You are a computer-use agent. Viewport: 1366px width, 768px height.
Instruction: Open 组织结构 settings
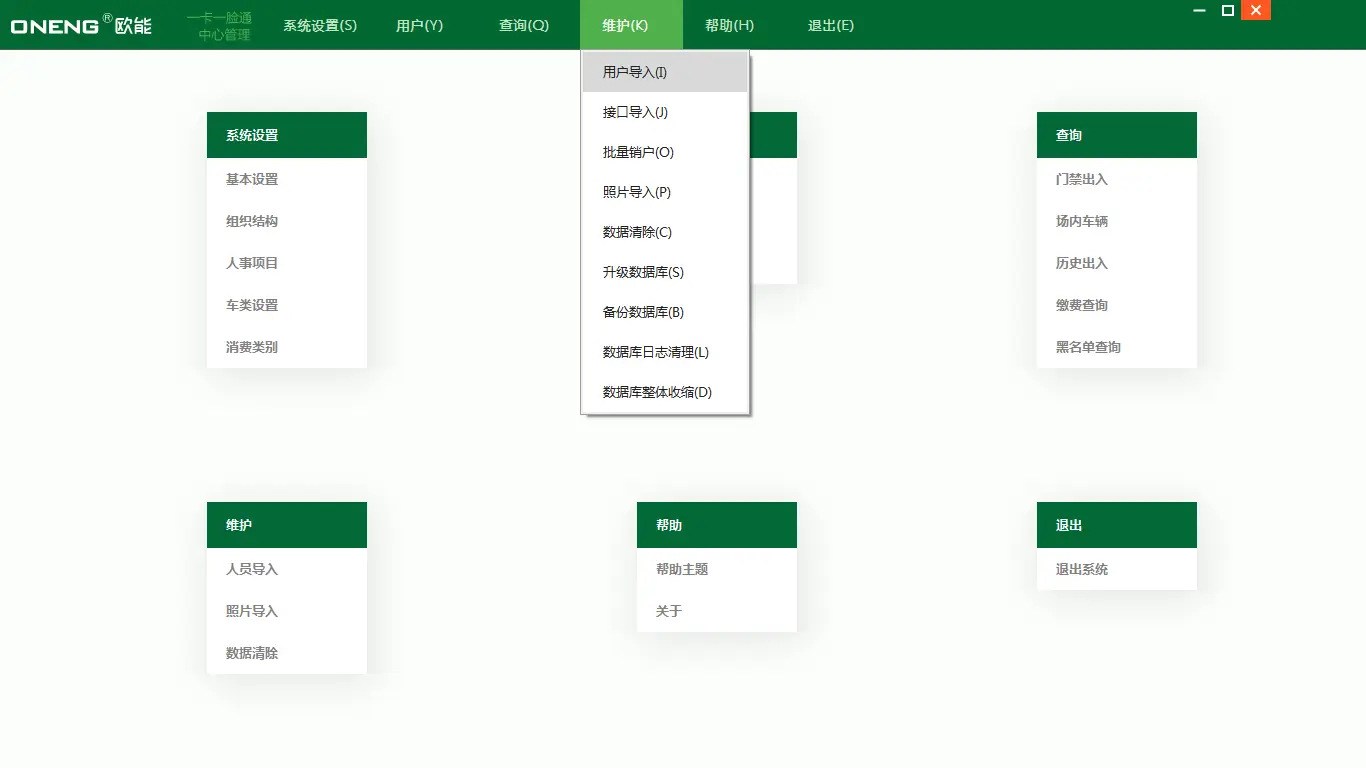(250, 221)
